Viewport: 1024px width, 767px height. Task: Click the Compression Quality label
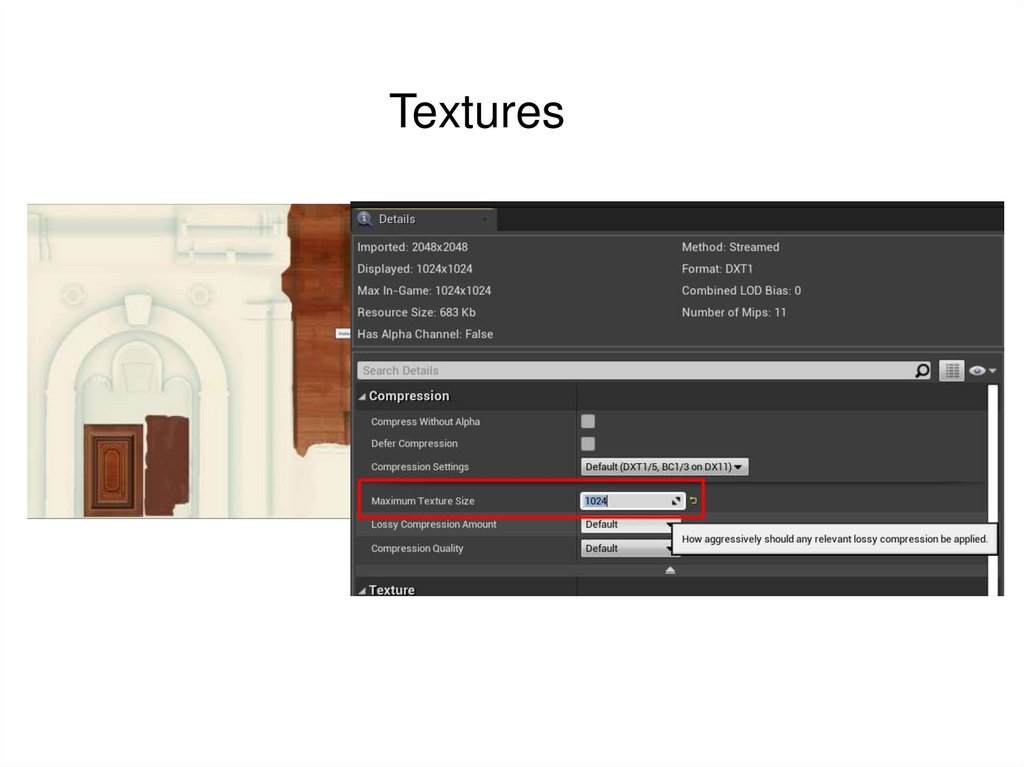[x=417, y=549]
